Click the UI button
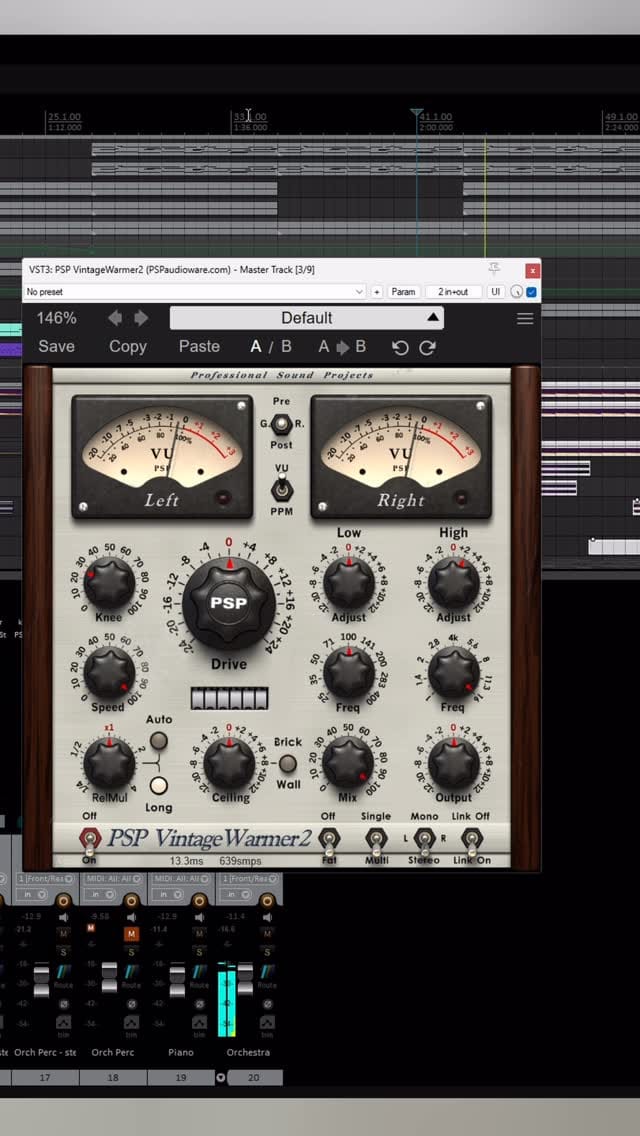Image resolution: width=640 pixels, height=1136 pixels. click(x=496, y=292)
